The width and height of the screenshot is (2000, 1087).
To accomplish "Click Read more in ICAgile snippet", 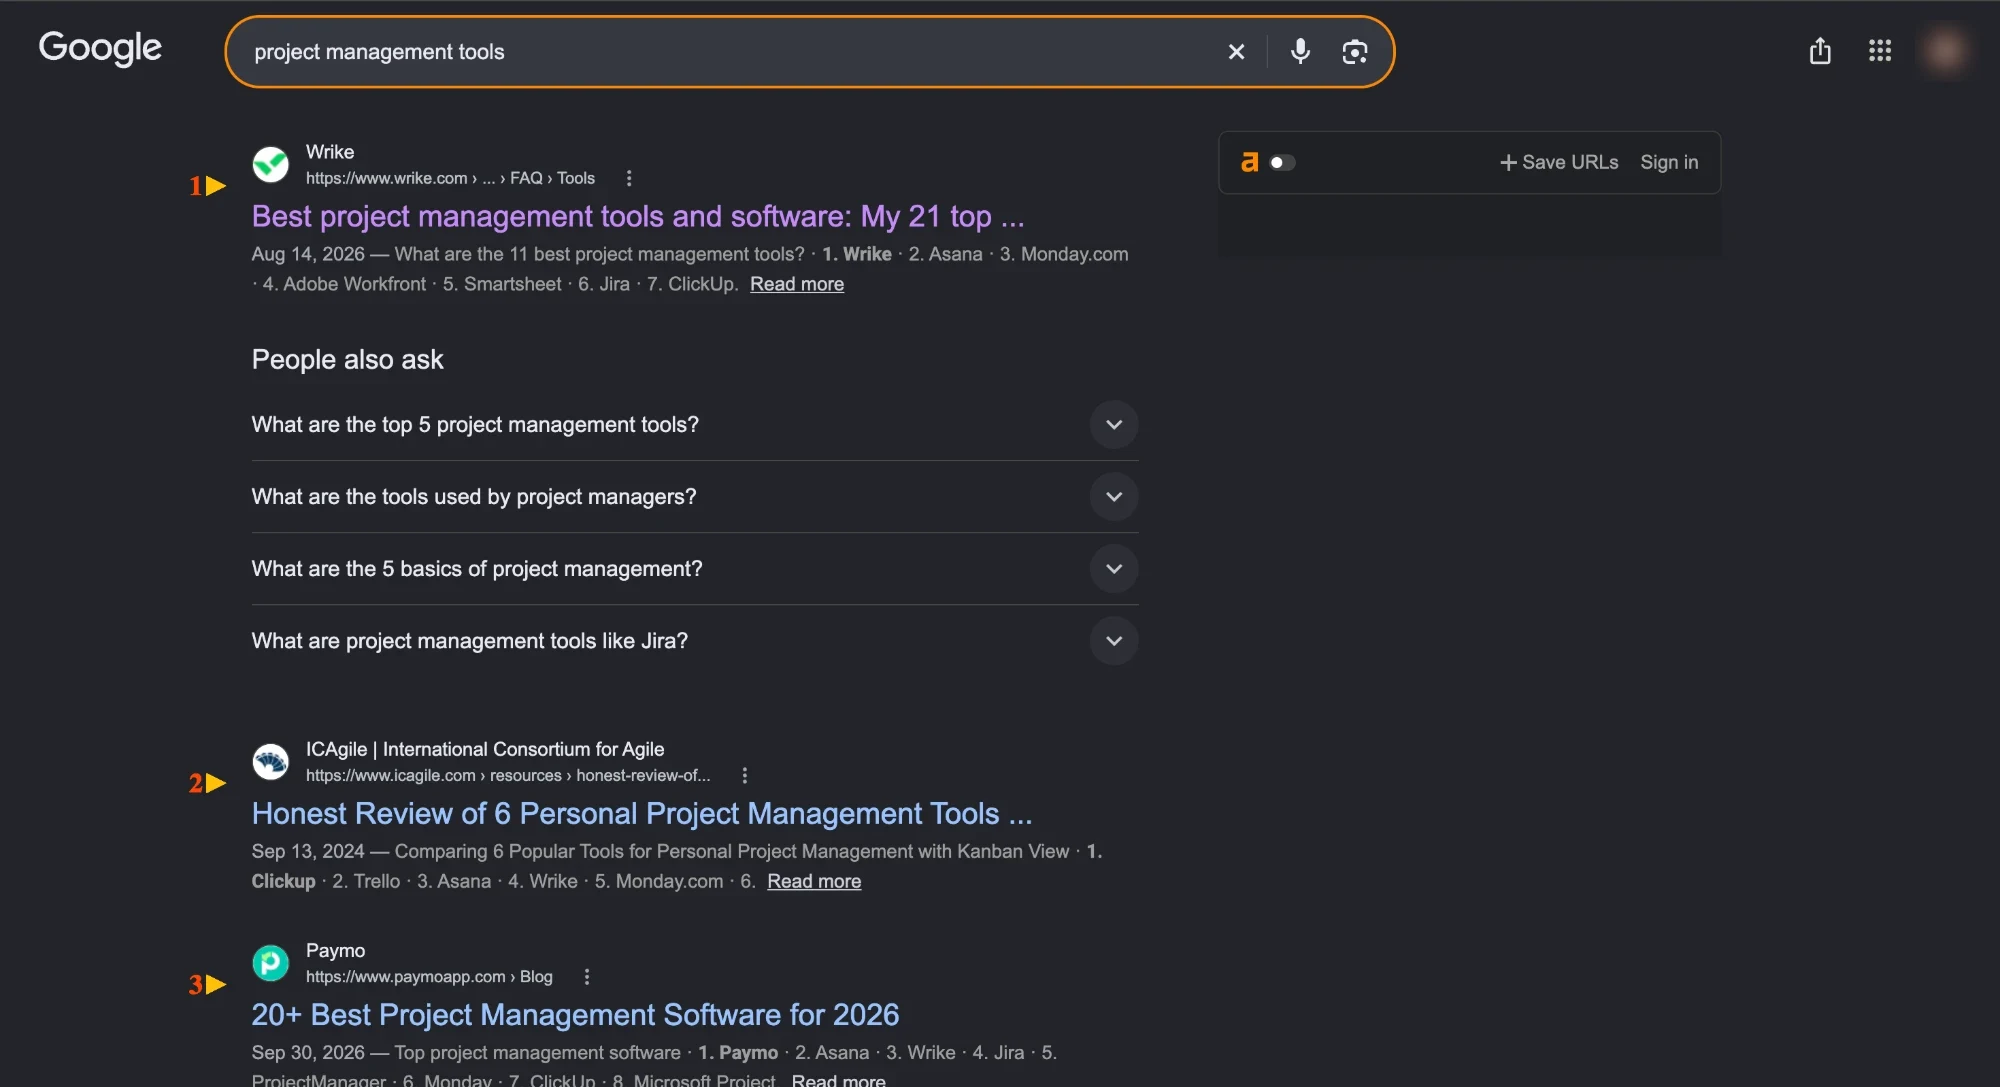I will 814,881.
